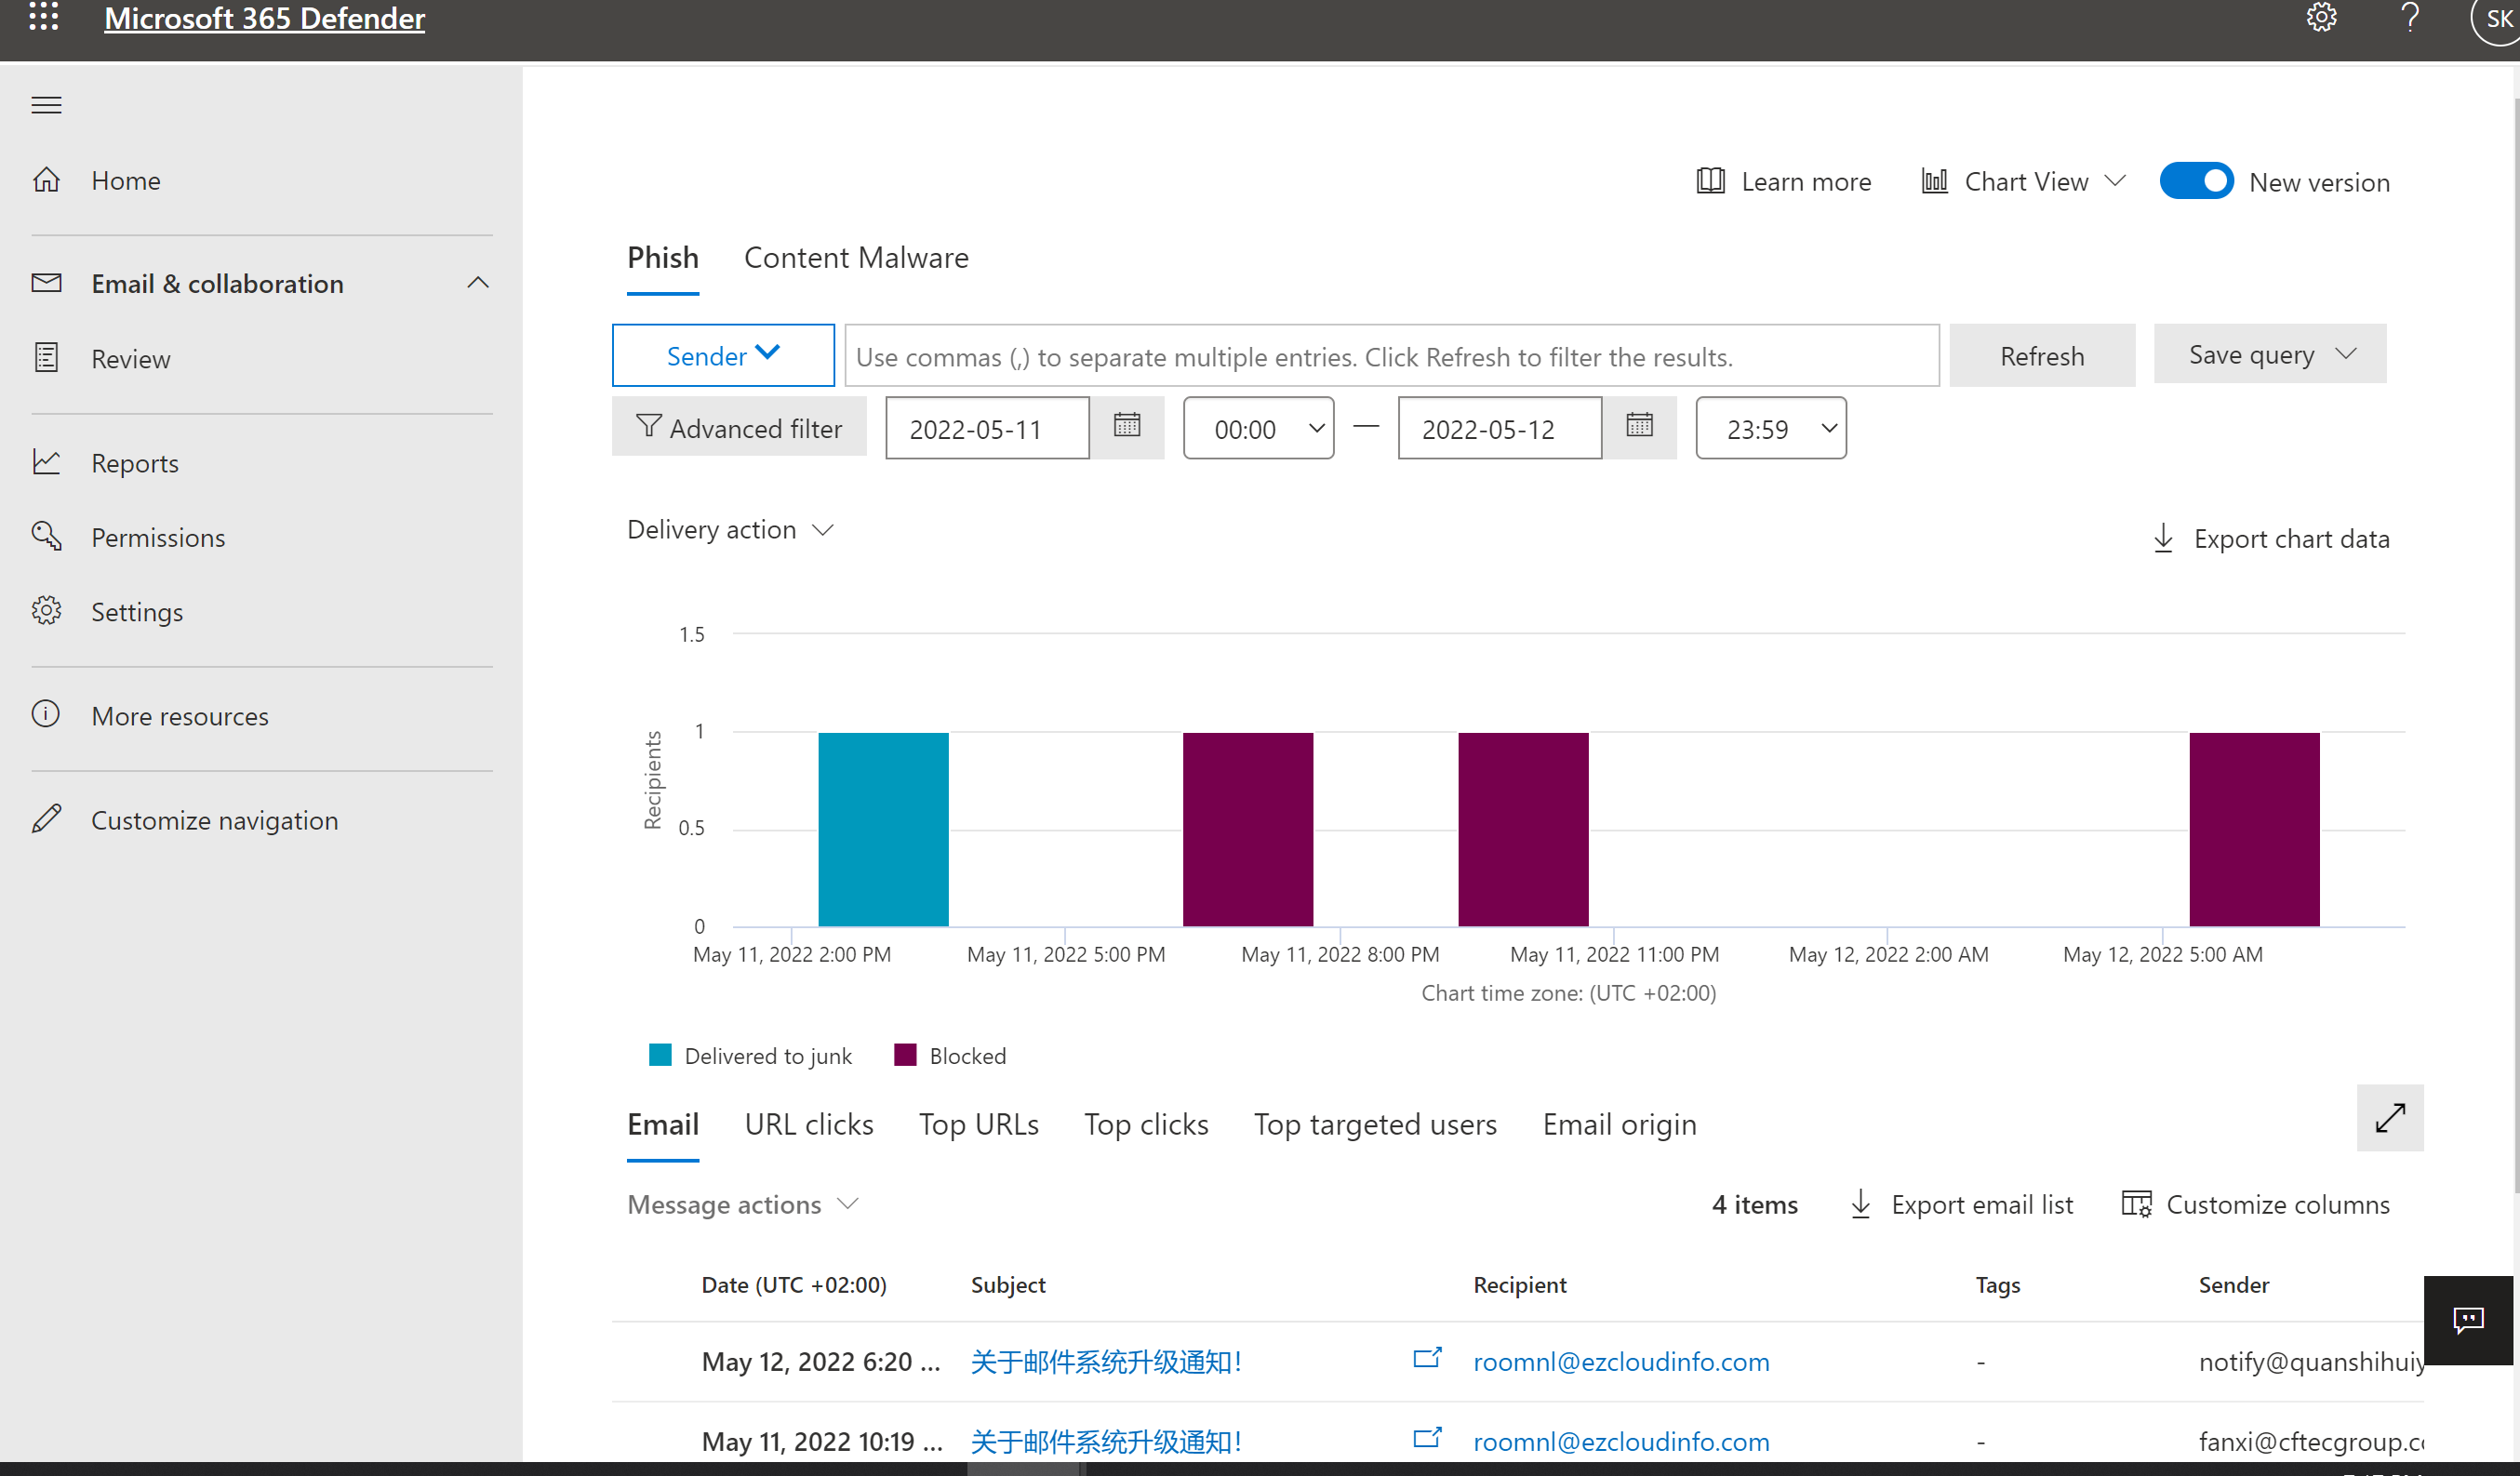Viewport: 2520px width, 1476px height.
Task: Select the Top URLs tab
Action: point(978,1125)
